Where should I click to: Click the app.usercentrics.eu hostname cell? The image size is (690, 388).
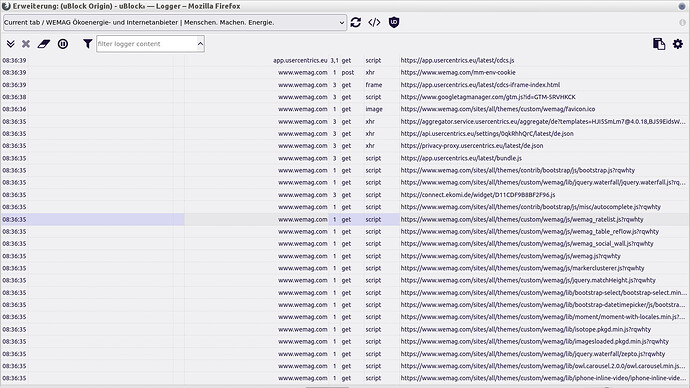click(x=300, y=60)
